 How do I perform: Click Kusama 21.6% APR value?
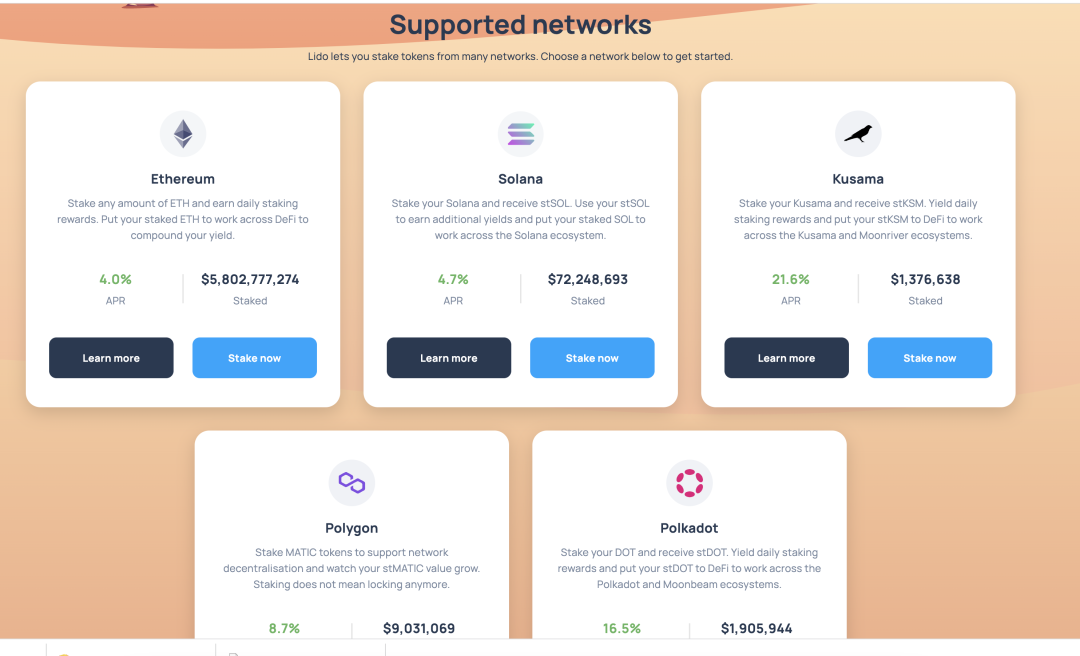pos(790,279)
